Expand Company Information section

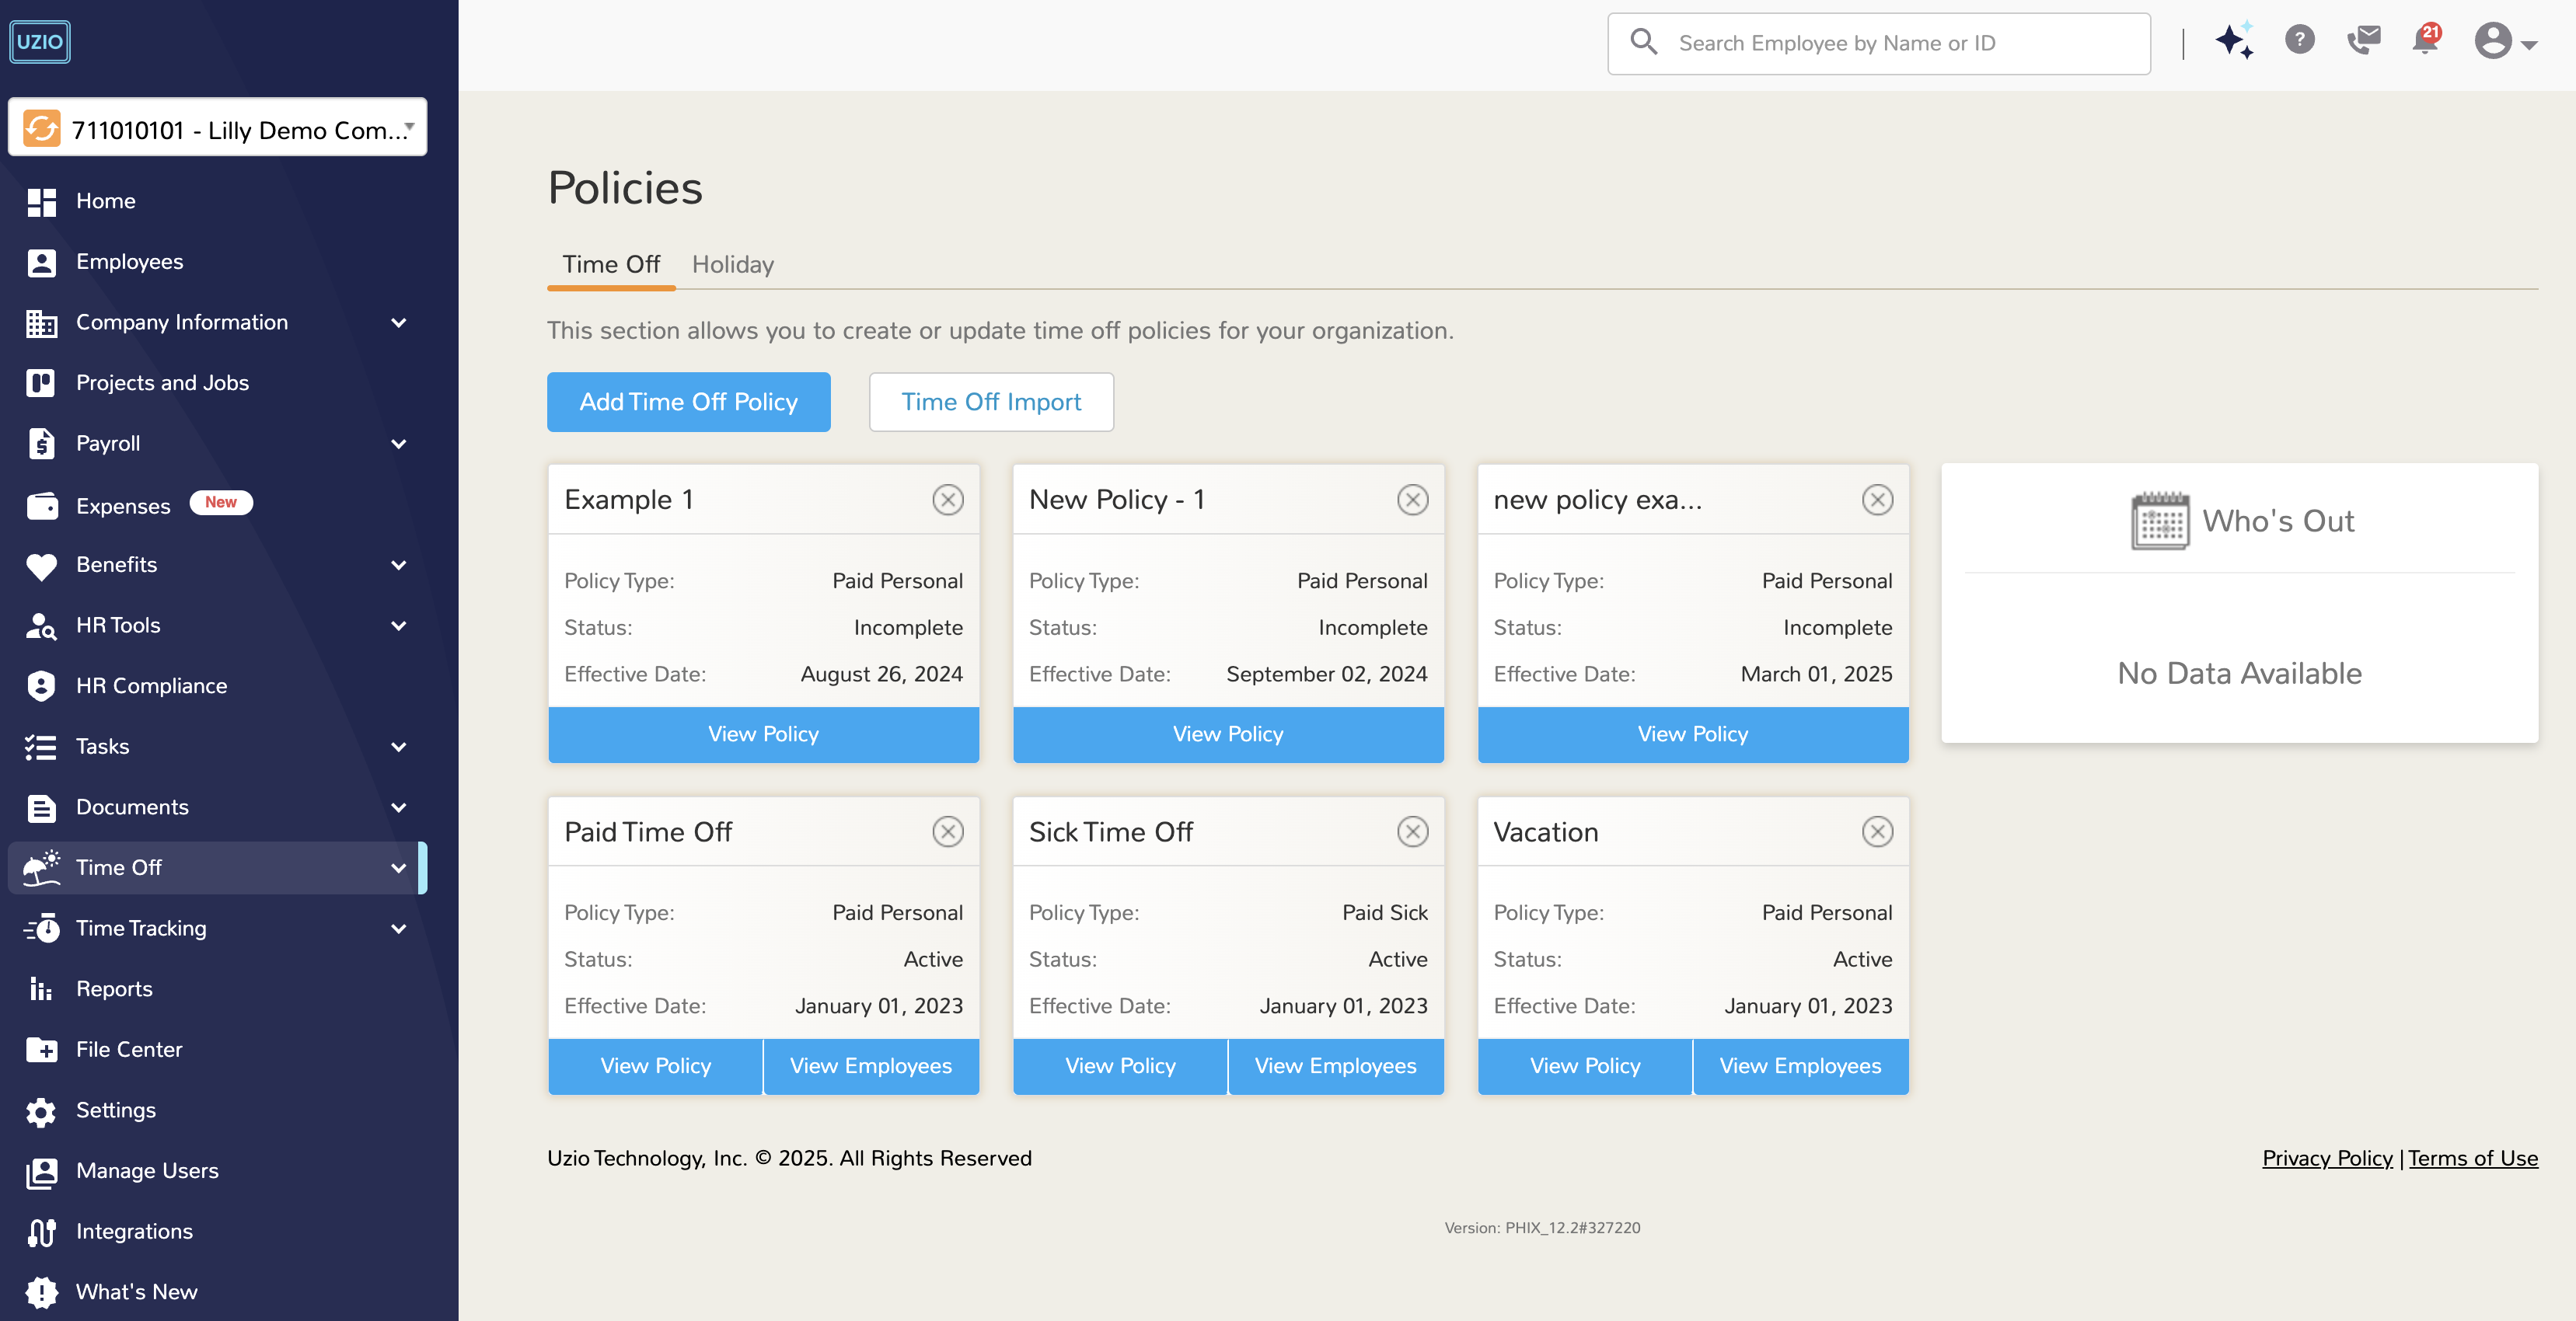point(398,323)
